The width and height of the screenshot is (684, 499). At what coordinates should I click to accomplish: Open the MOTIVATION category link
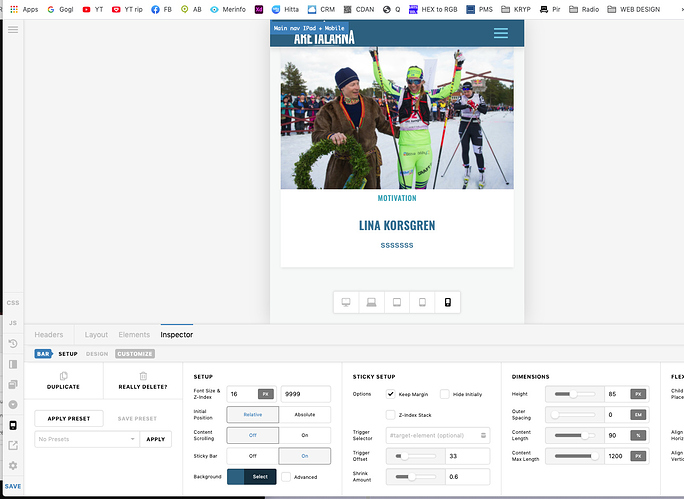click(x=397, y=198)
